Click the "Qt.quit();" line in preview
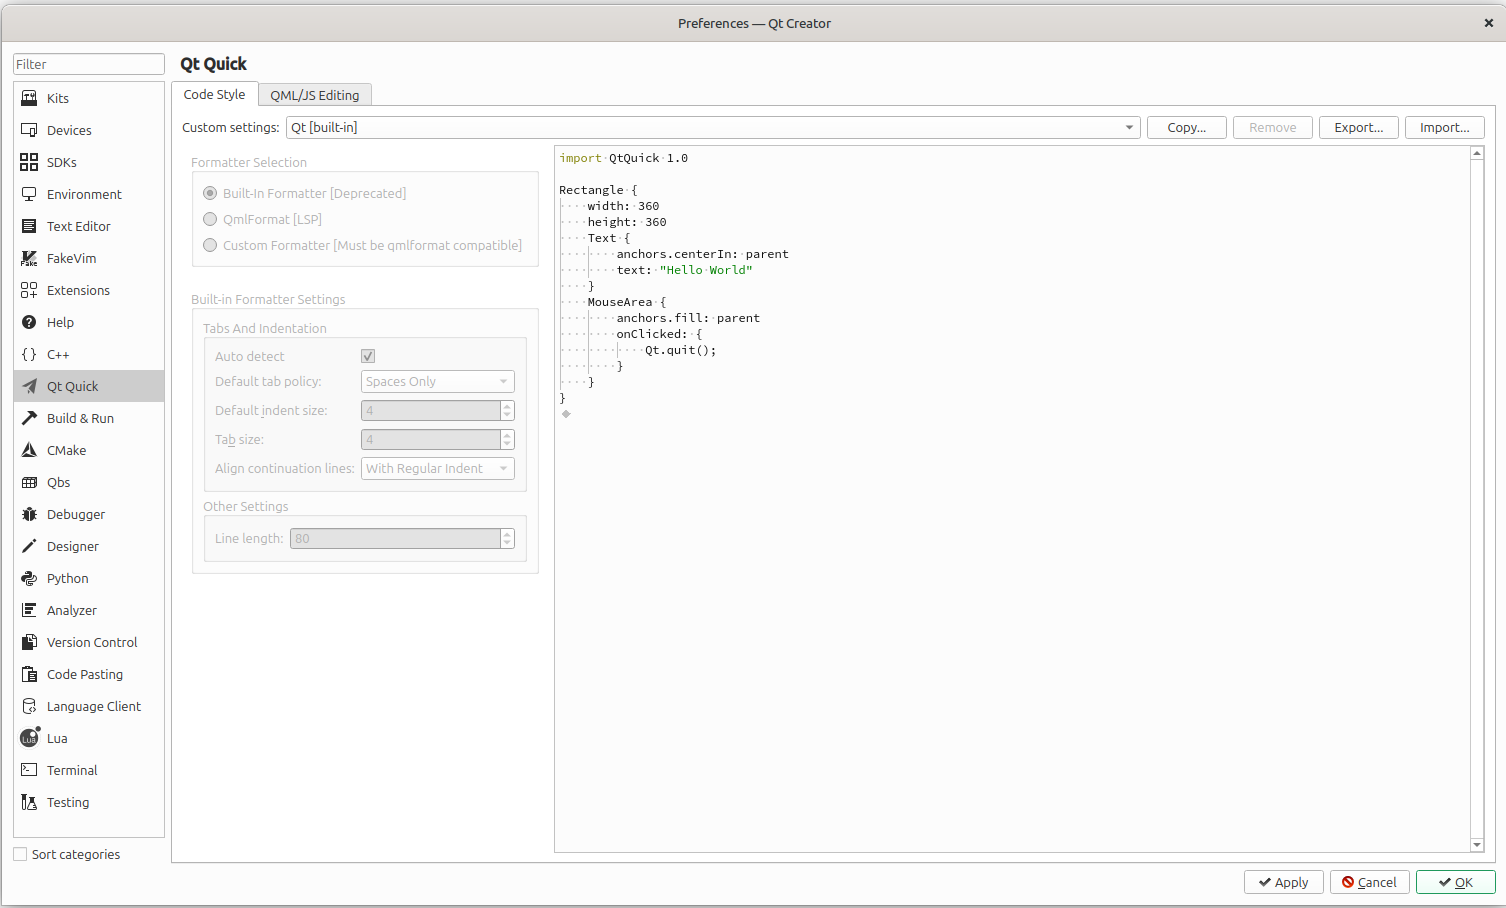The width and height of the screenshot is (1506, 908). point(681,350)
